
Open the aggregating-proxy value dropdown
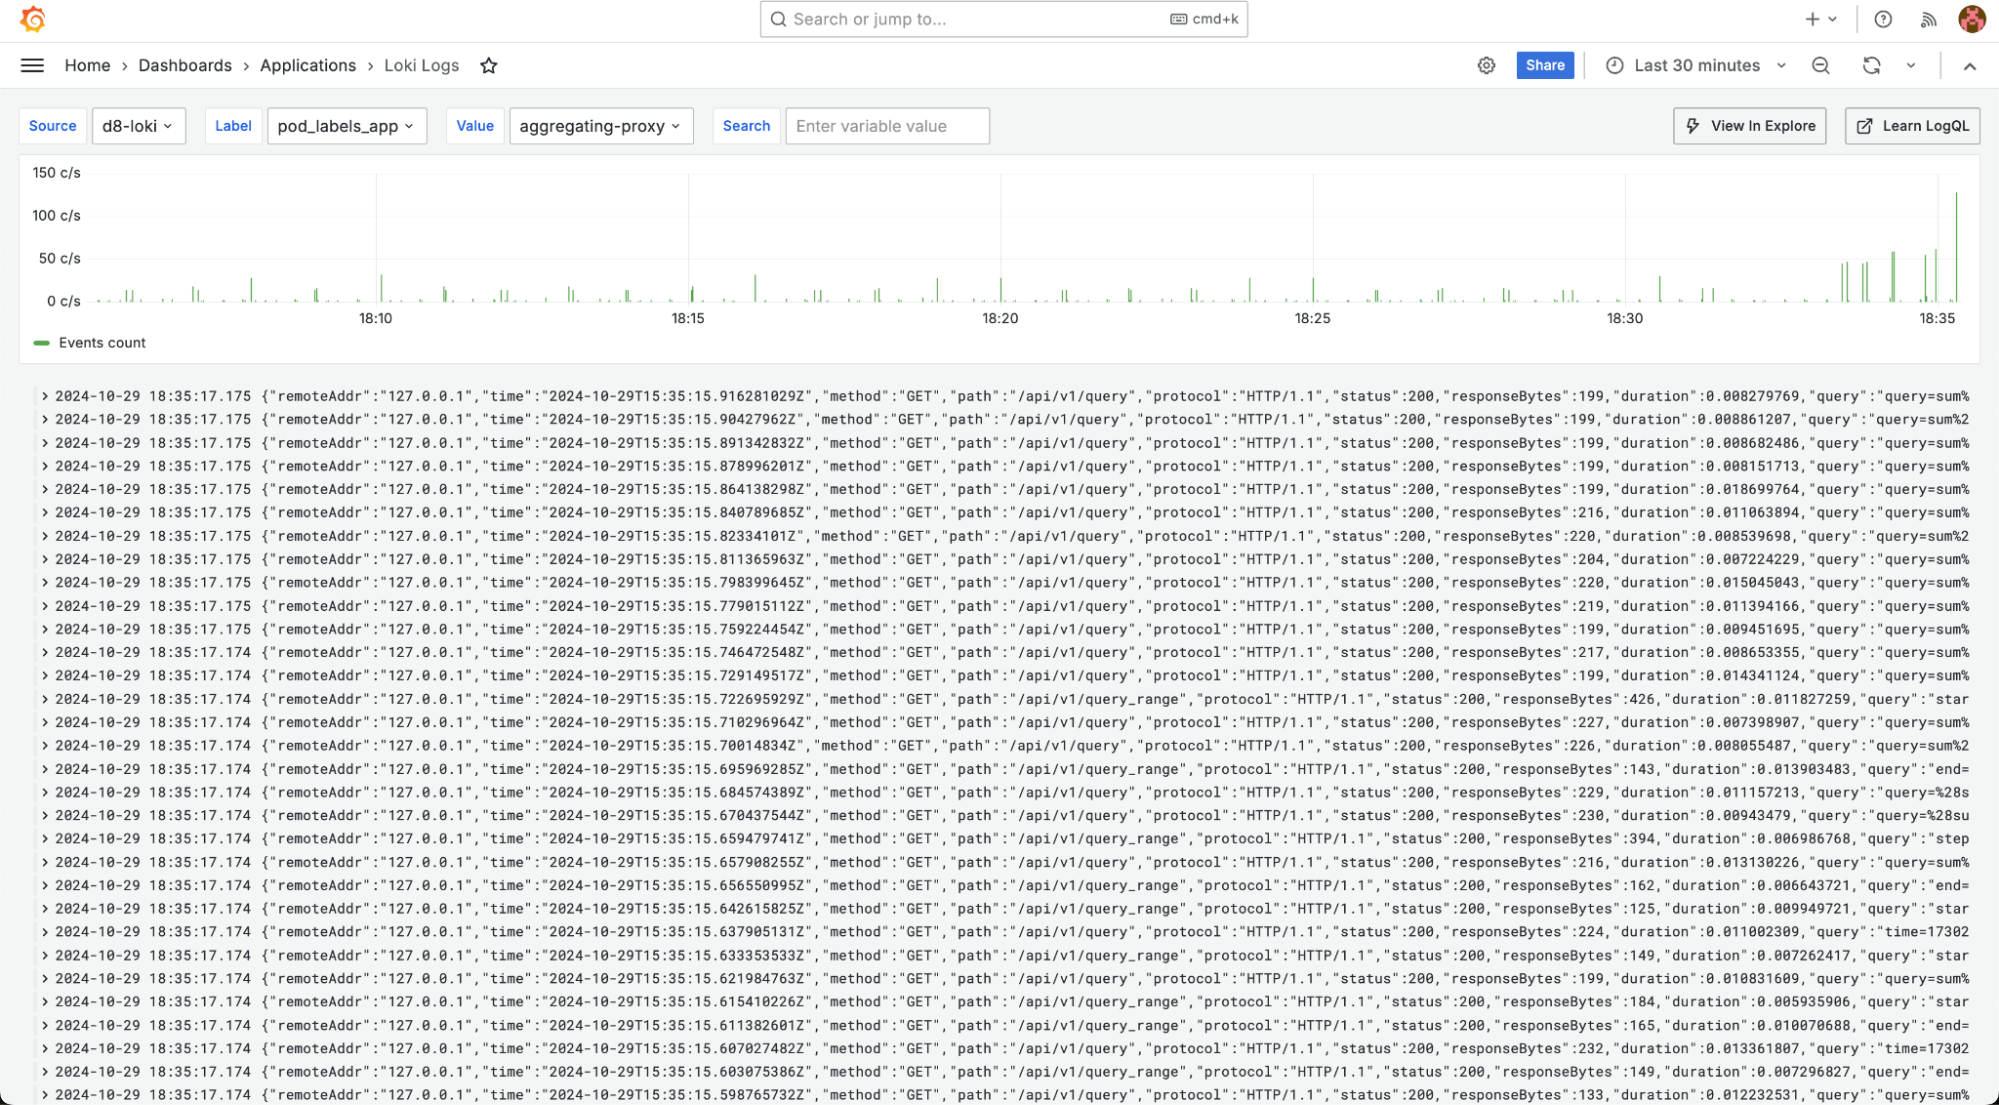point(600,126)
